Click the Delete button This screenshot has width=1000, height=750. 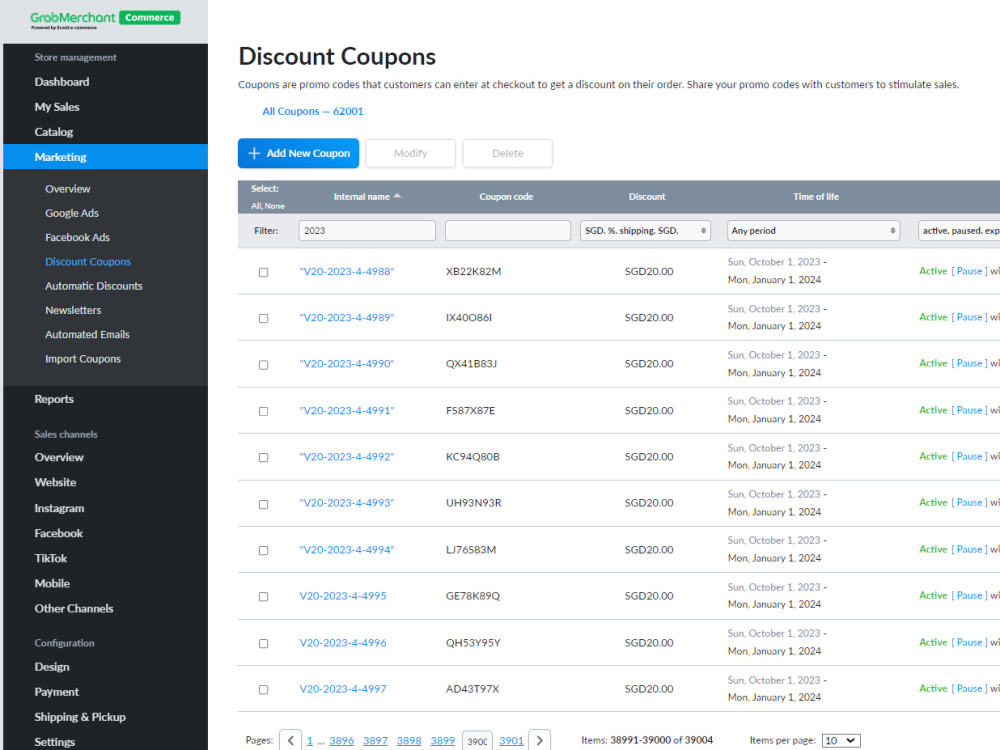click(508, 153)
